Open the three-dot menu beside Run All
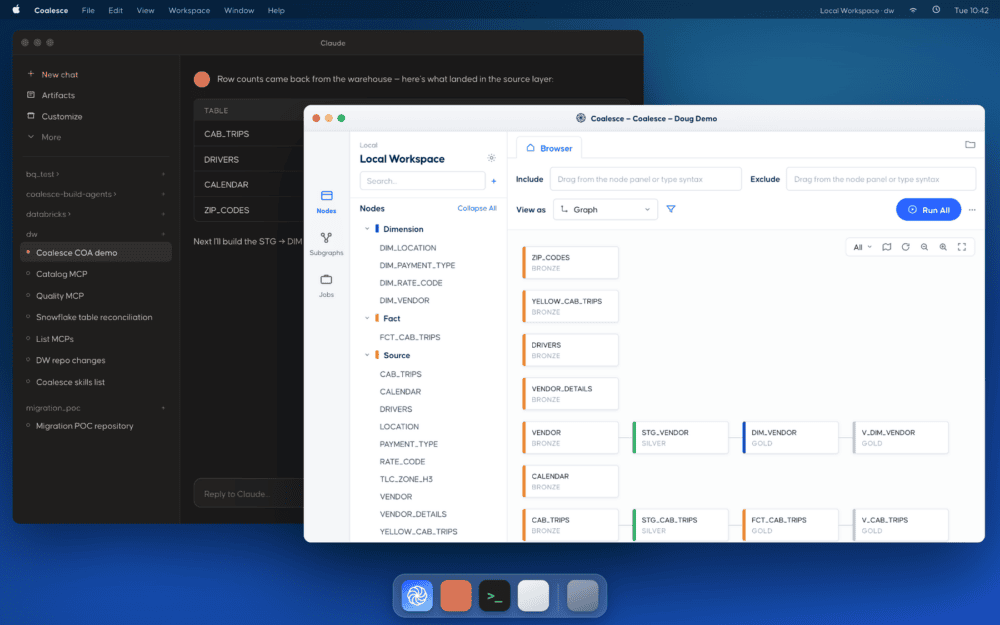 pos(972,210)
